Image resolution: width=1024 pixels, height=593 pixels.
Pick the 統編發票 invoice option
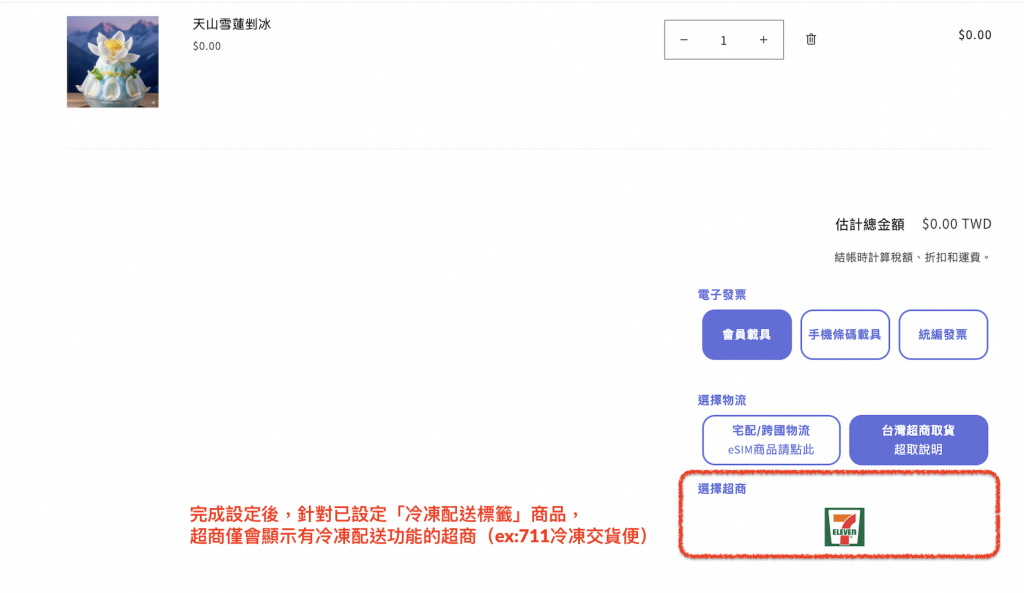(x=943, y=335)
